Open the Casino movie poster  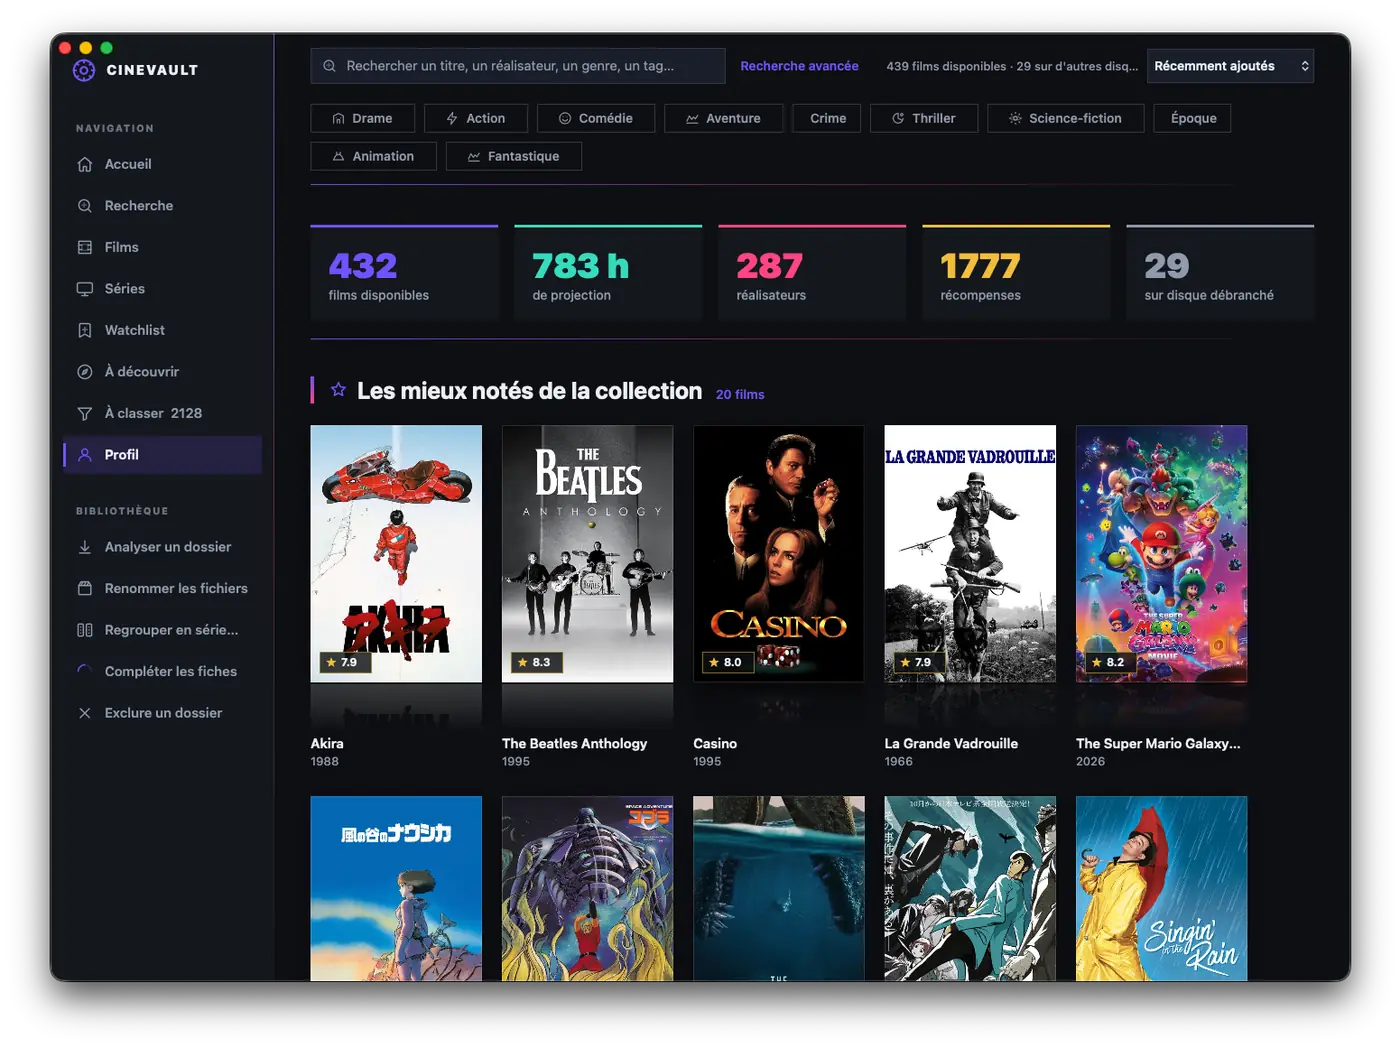[x=779, y=554]
